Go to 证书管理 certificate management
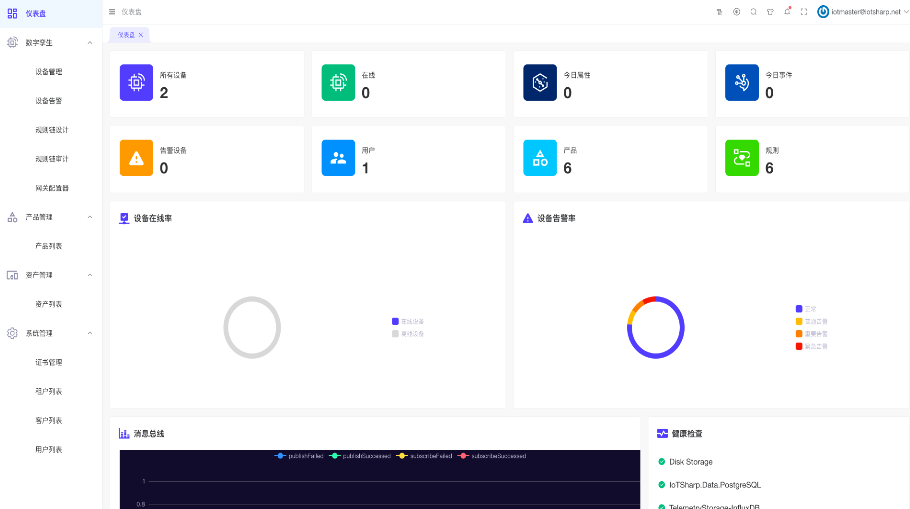The image size is (910, 509). tap(49, 362)
